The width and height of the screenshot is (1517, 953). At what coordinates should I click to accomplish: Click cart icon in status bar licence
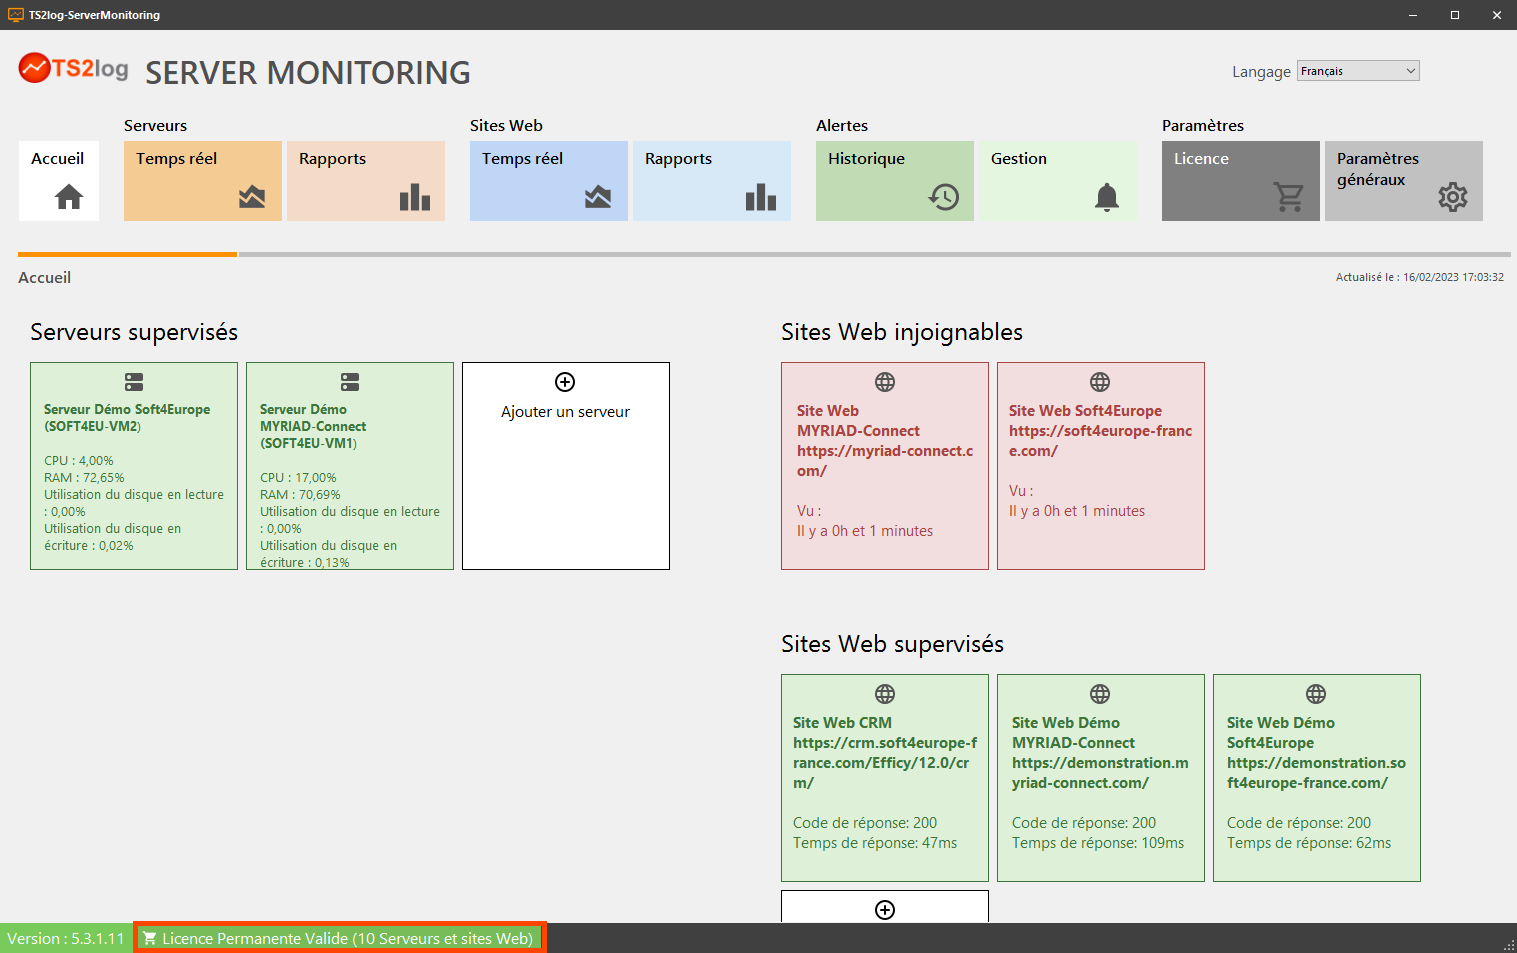[x=150, y=938]
